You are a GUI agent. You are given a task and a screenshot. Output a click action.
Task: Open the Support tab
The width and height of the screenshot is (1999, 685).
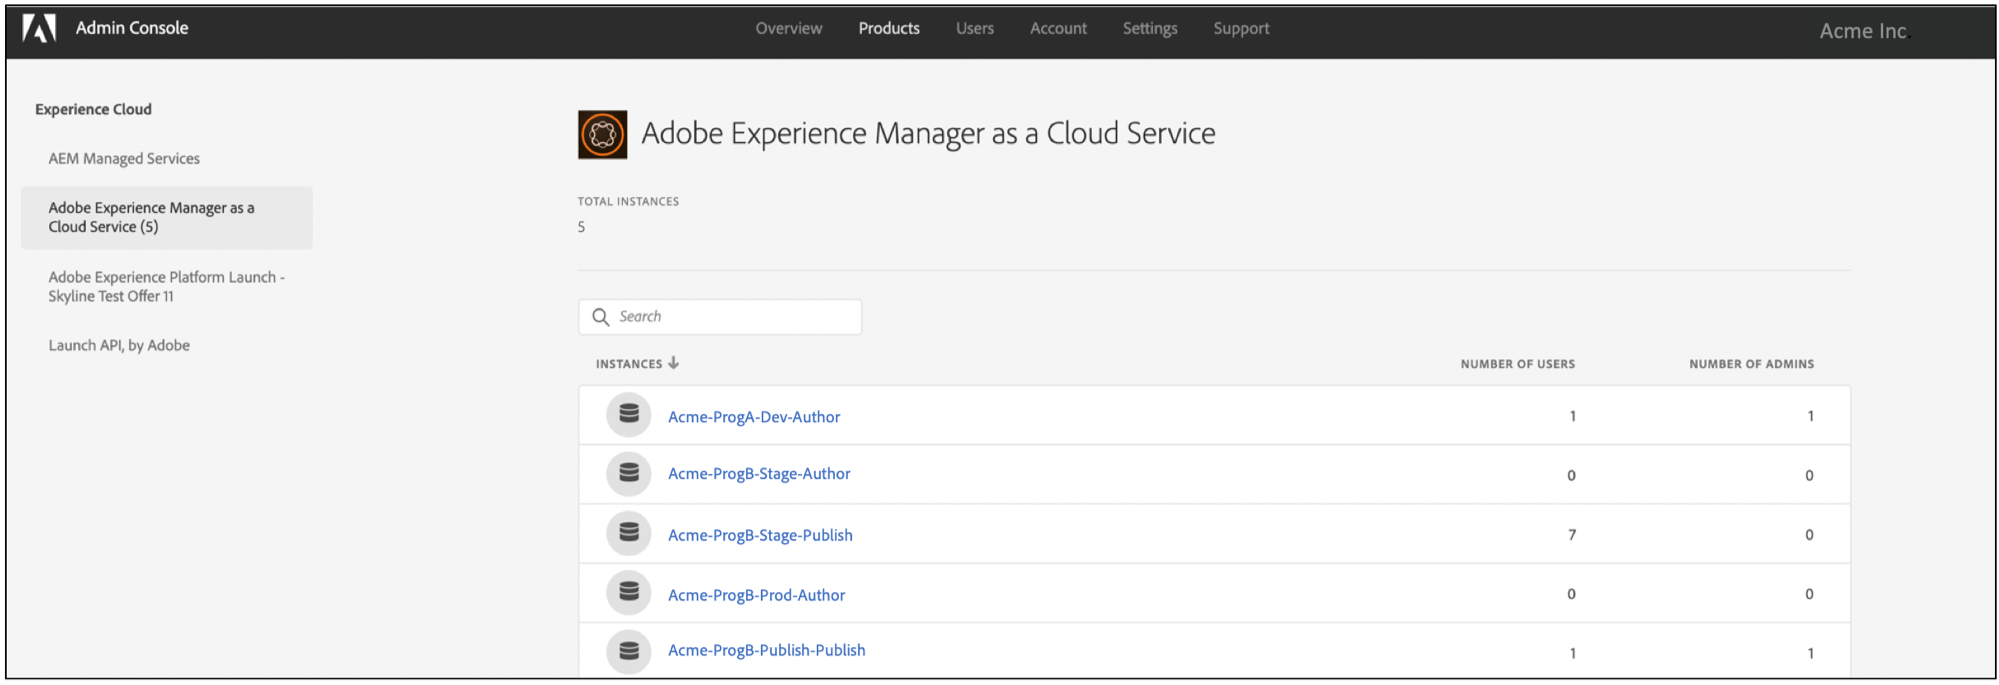pos(1241,29)
